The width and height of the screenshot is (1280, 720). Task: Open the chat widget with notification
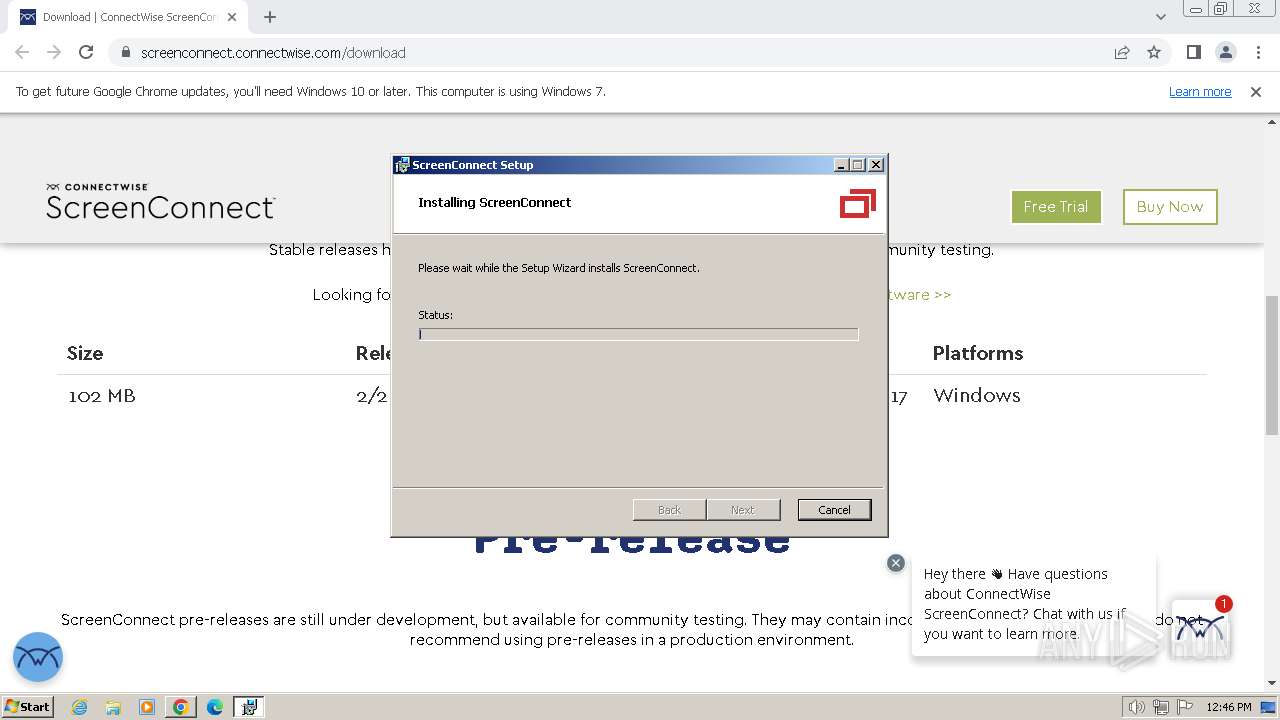(1201, 628)
